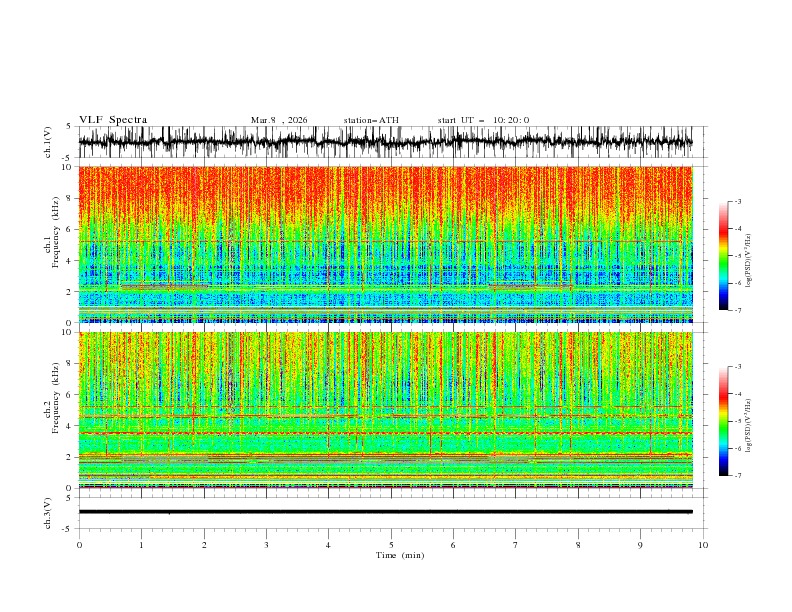
Task: Click the time-axis tick label "6"
Action: [454, 545]
